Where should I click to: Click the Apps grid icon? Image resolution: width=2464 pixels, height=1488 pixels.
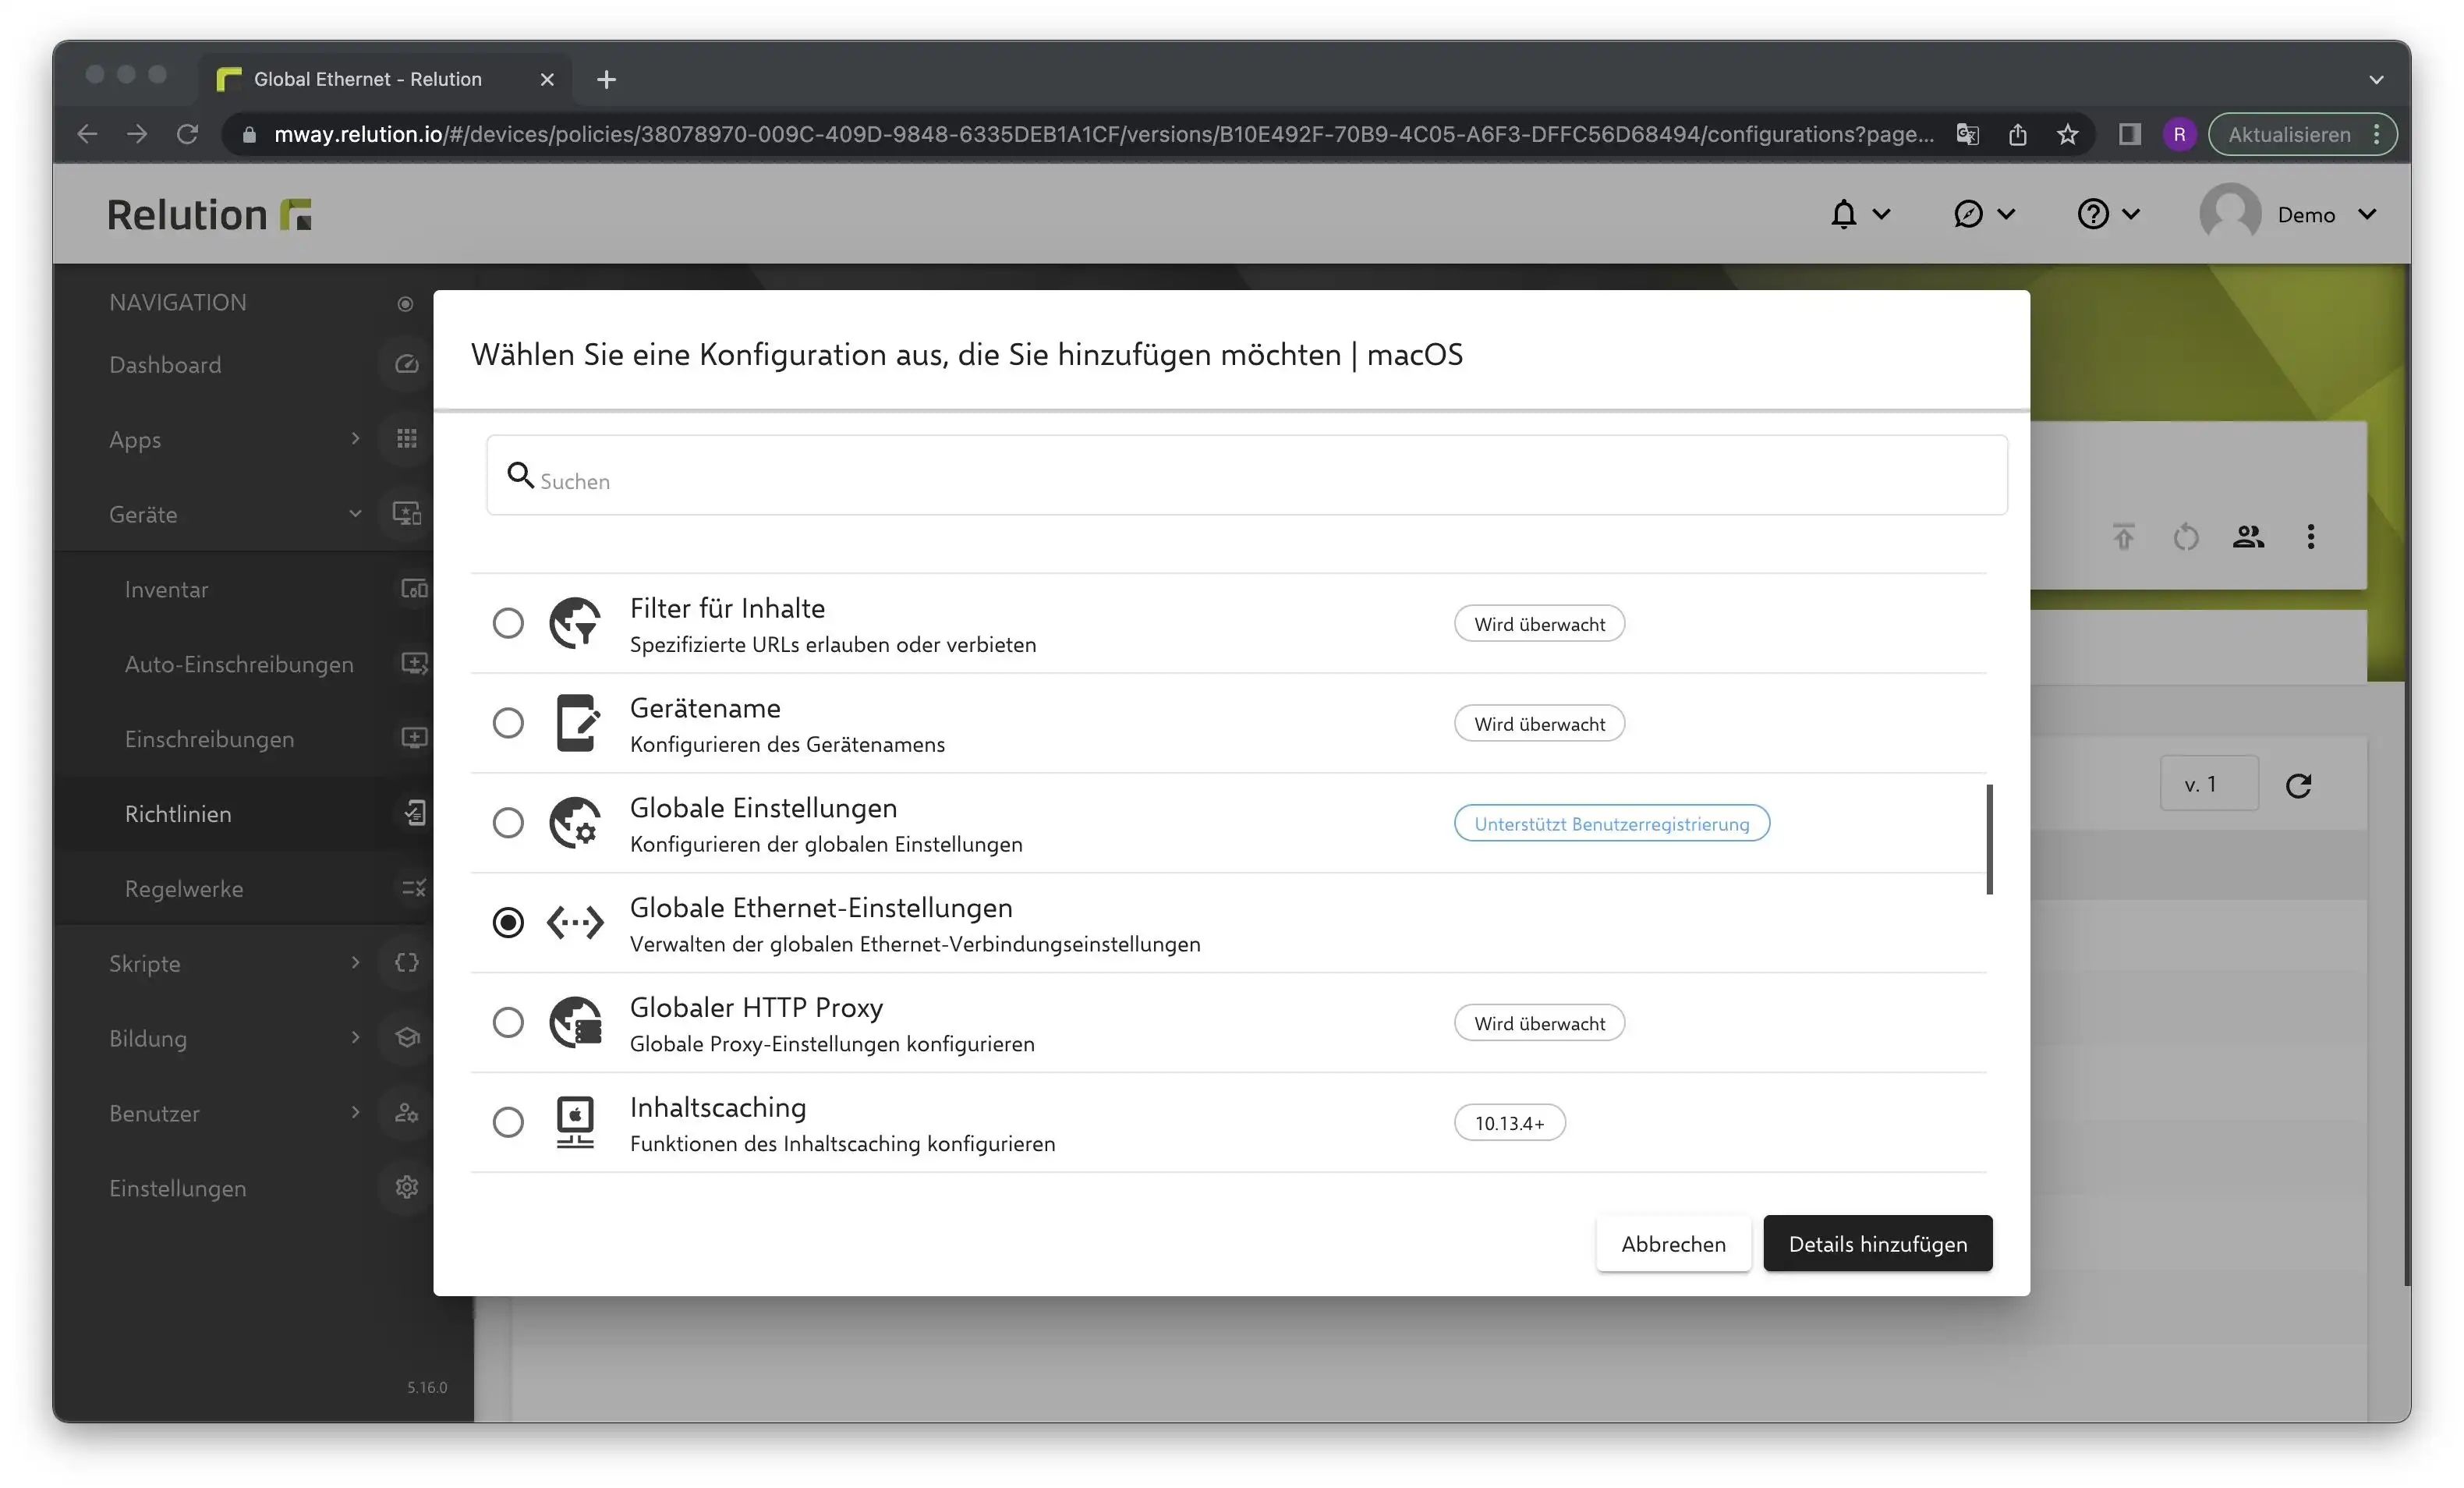click(x=406, y=438)
